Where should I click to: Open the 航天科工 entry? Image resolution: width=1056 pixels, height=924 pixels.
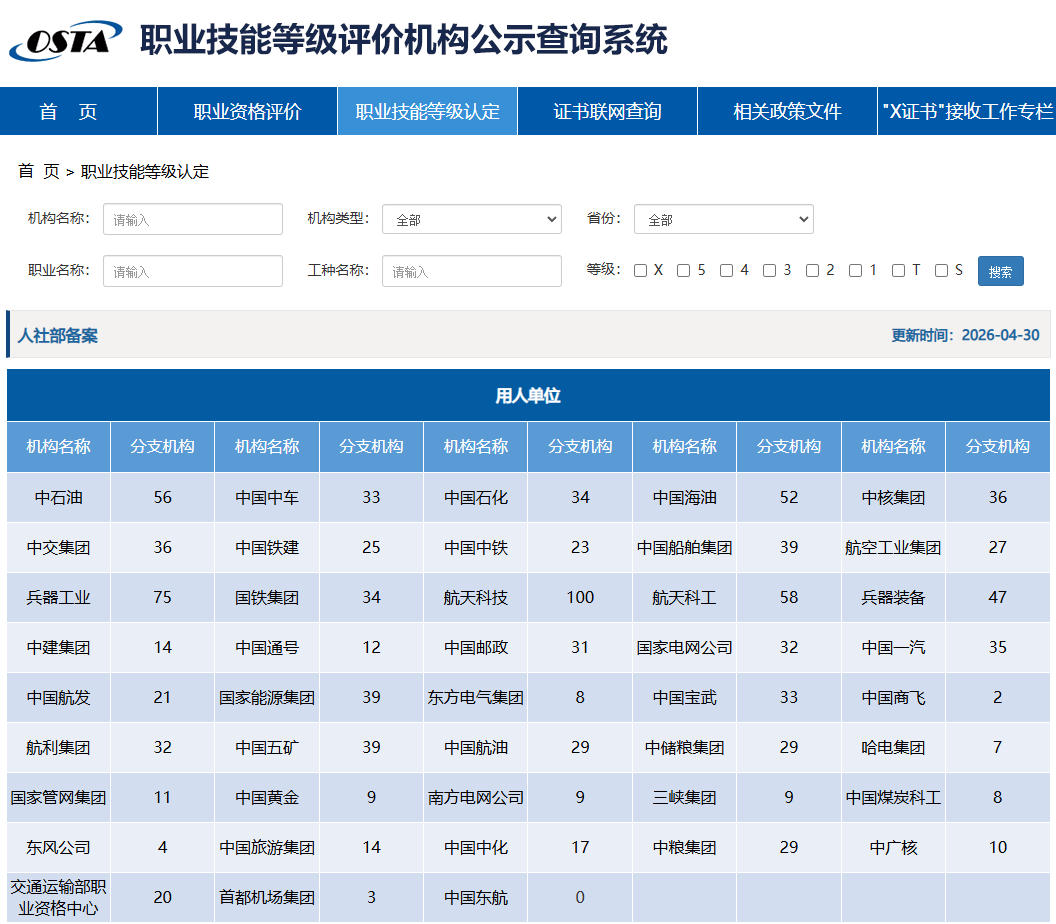point(684,597)
